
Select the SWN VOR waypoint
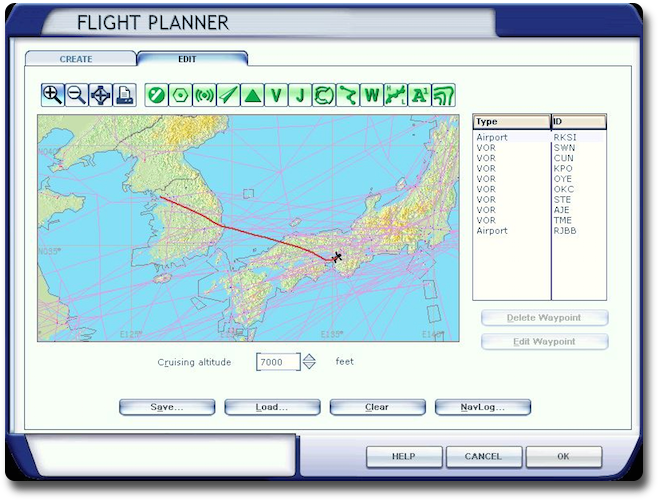pyautogui.click(x=539, y=148)
